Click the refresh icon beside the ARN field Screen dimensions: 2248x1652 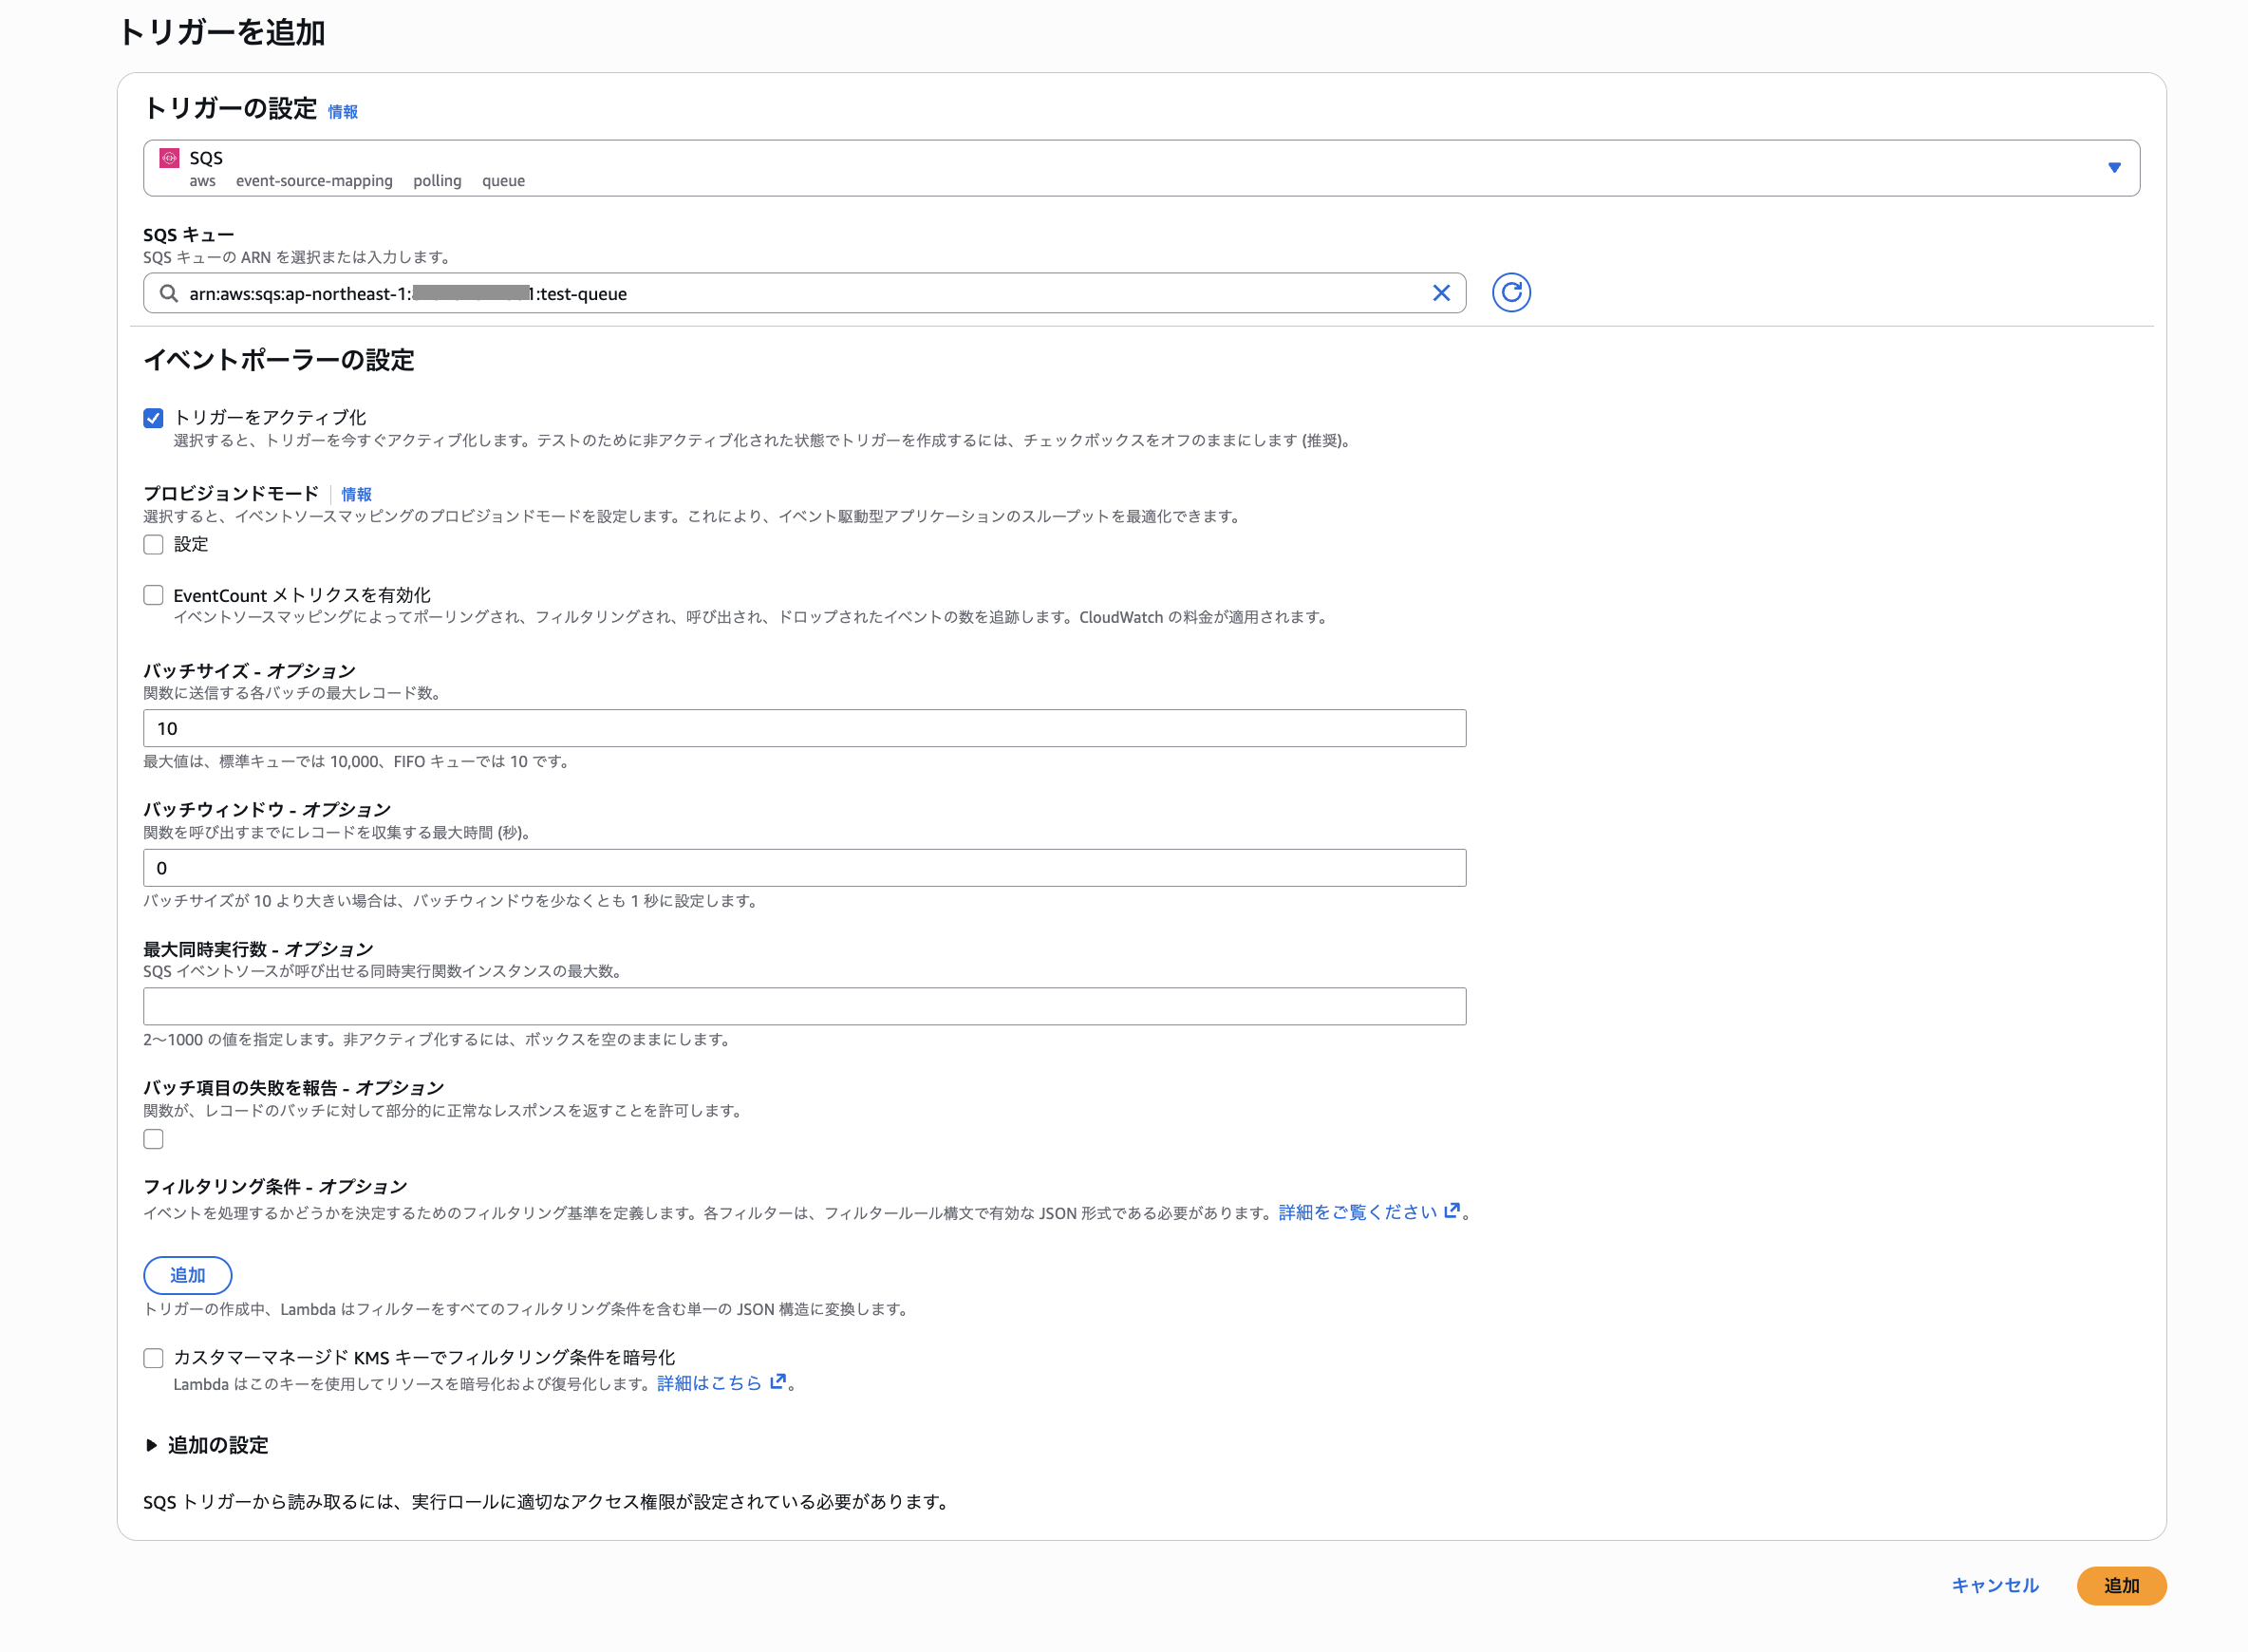(x=1511, y=293)
